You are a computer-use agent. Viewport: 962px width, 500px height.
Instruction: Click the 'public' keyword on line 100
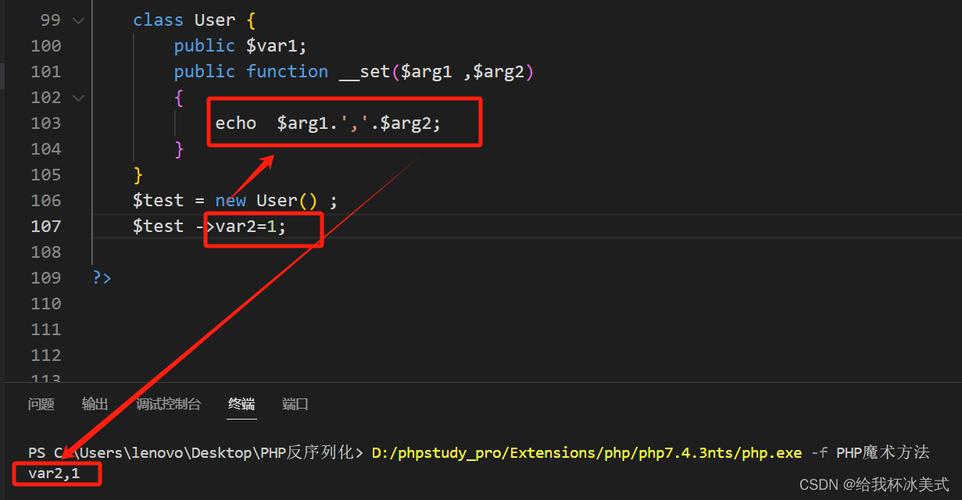[204, 46]
